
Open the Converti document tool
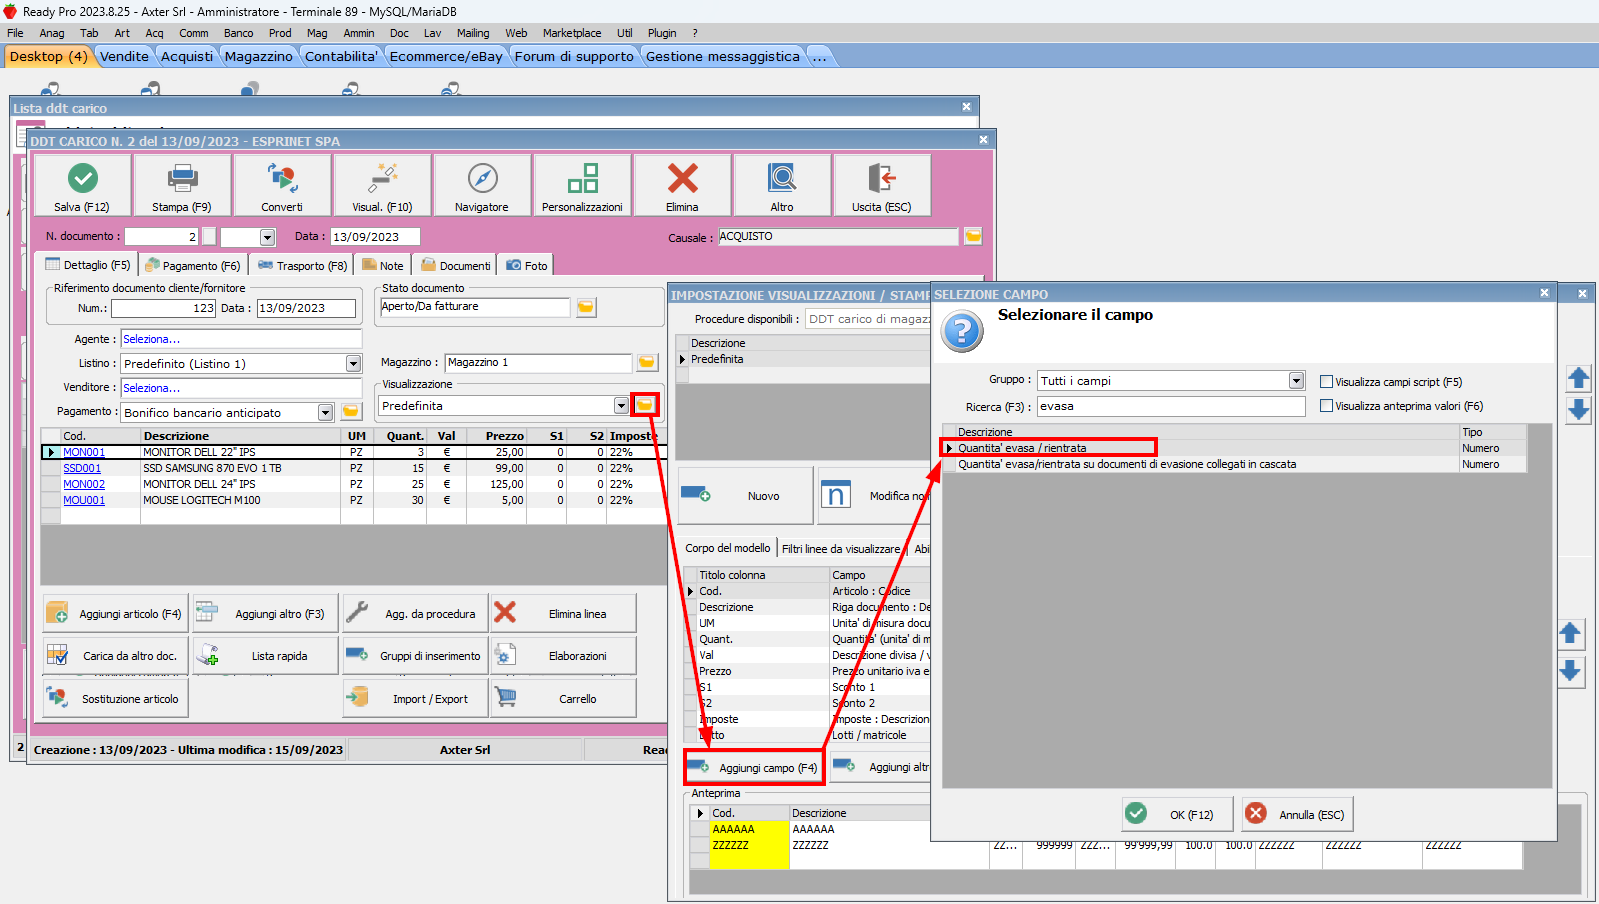282,185
